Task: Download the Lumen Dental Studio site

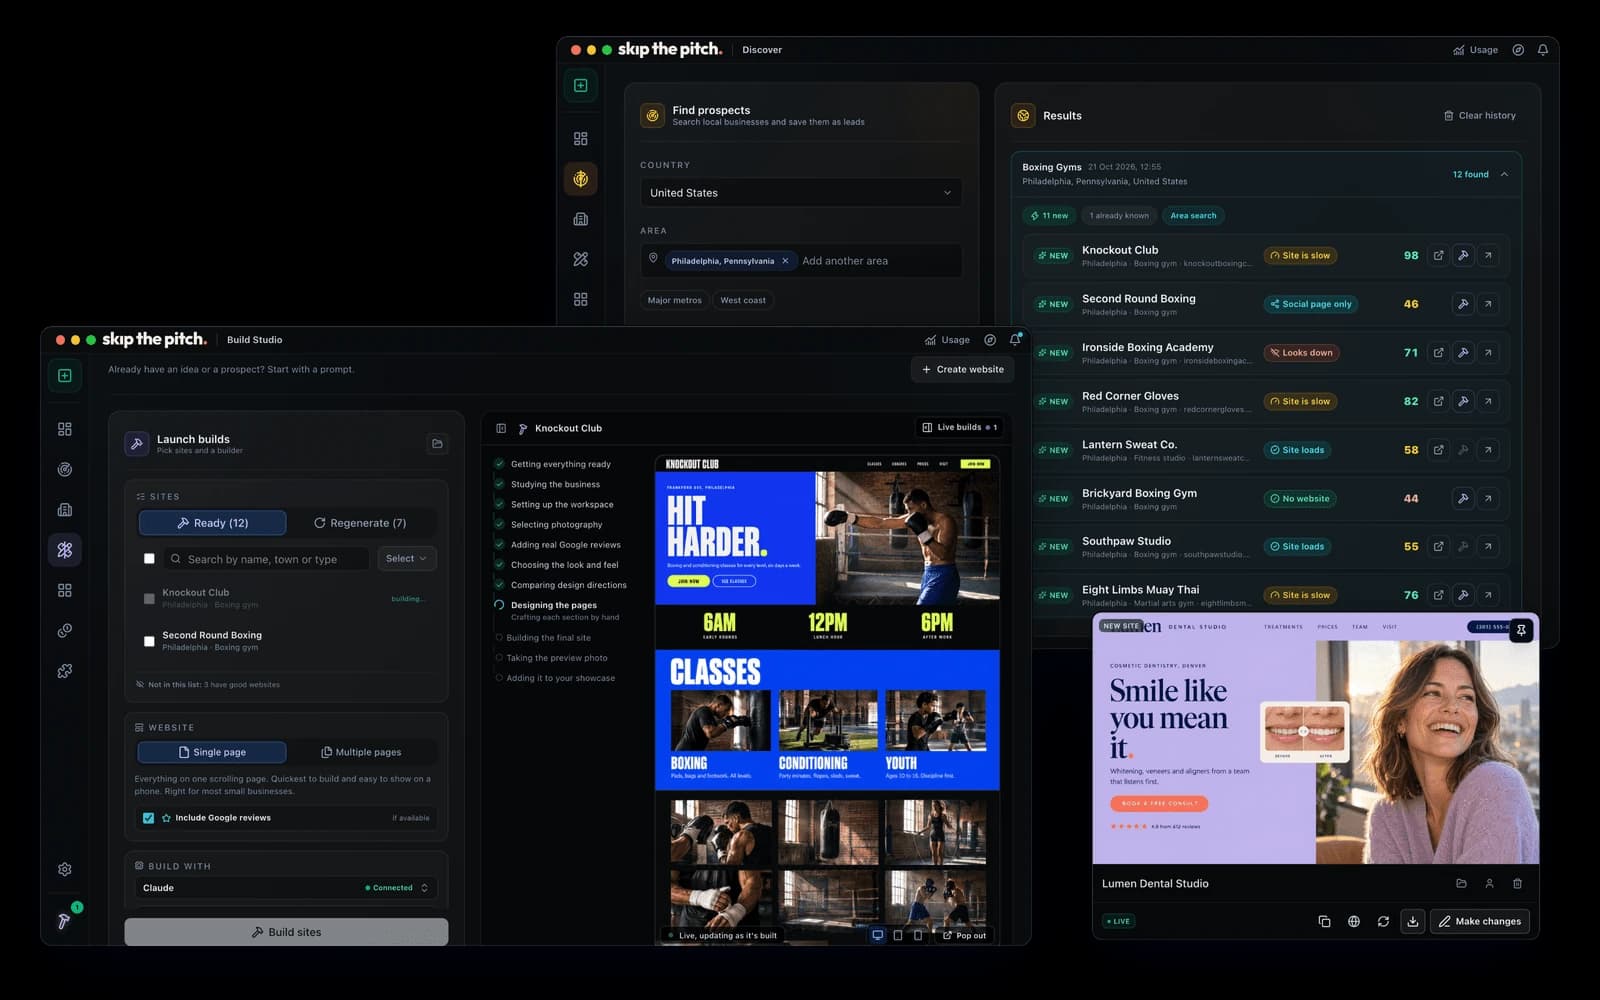Action: (1412, 921)
